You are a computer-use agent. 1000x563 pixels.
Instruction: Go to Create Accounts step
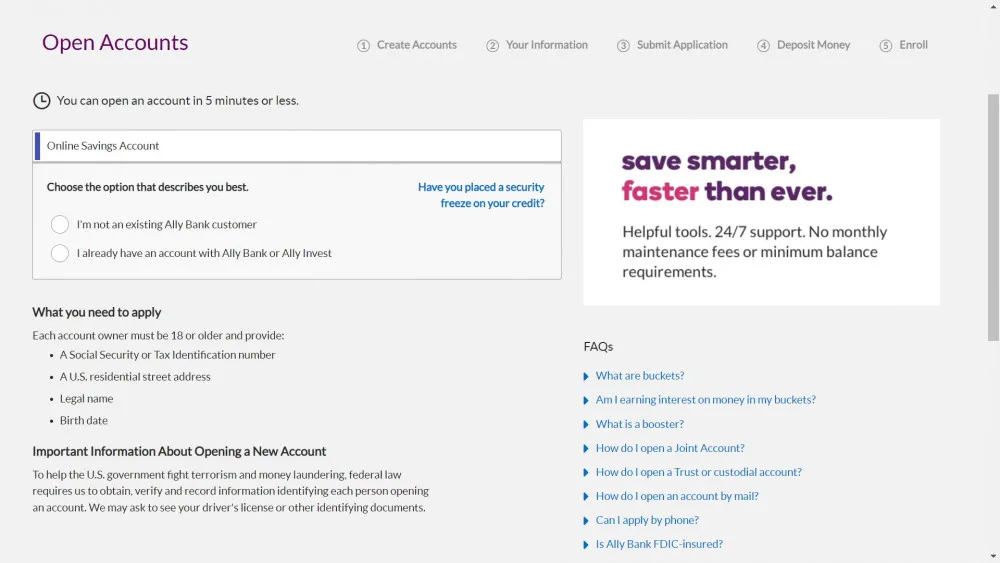tap(416, 45)
